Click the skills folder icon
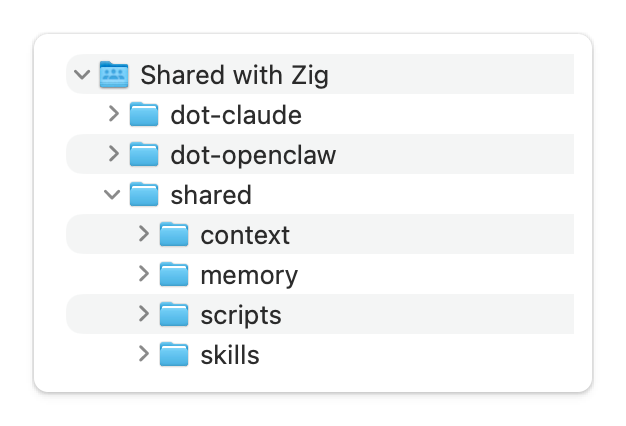The width and height of the screenshot is (626, 426). point(174,355)
